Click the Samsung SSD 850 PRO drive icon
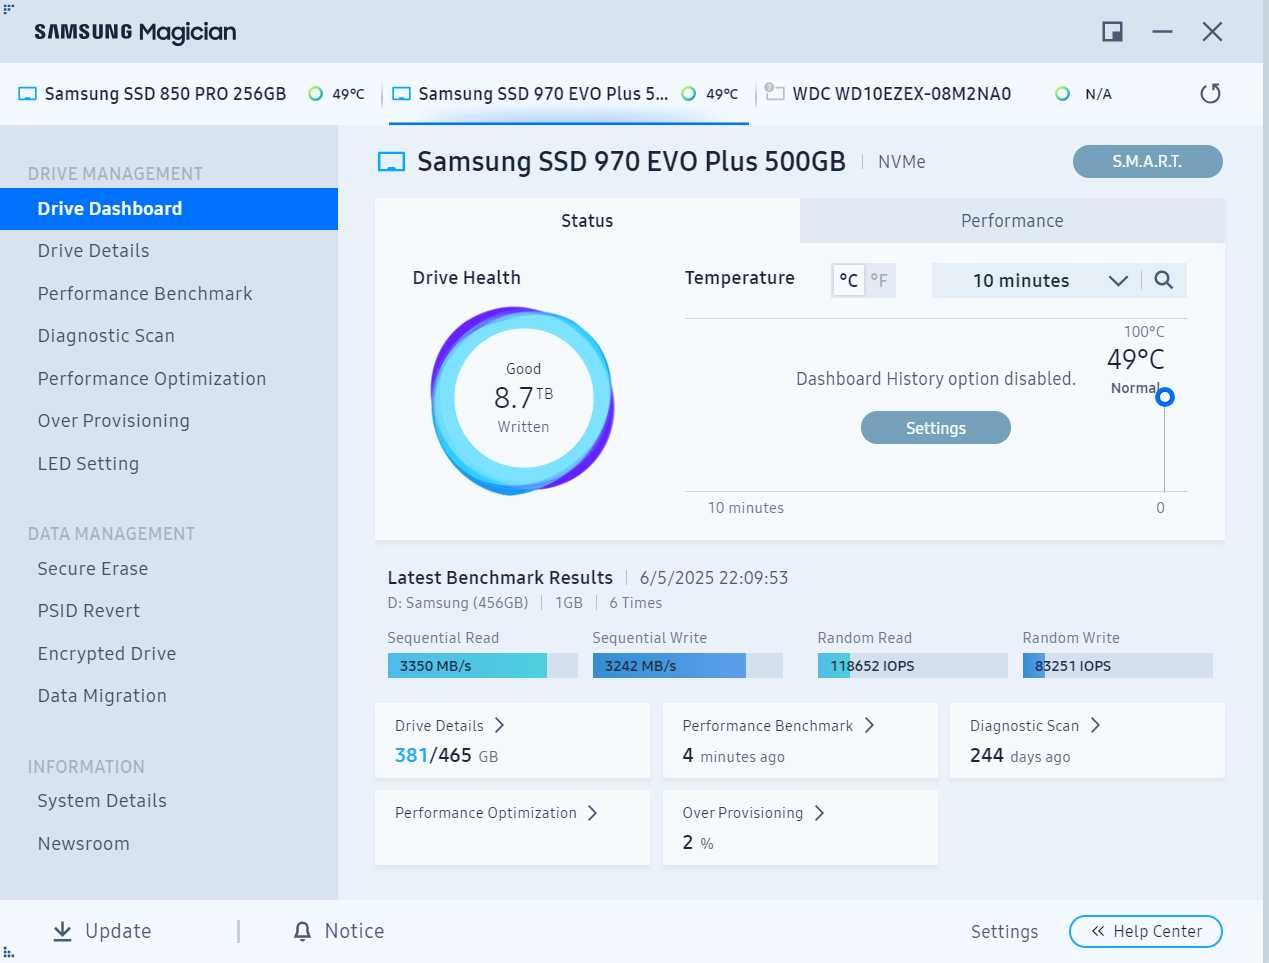The width and height of the screenshot is (1269, 963). click(x=27, y=94)
